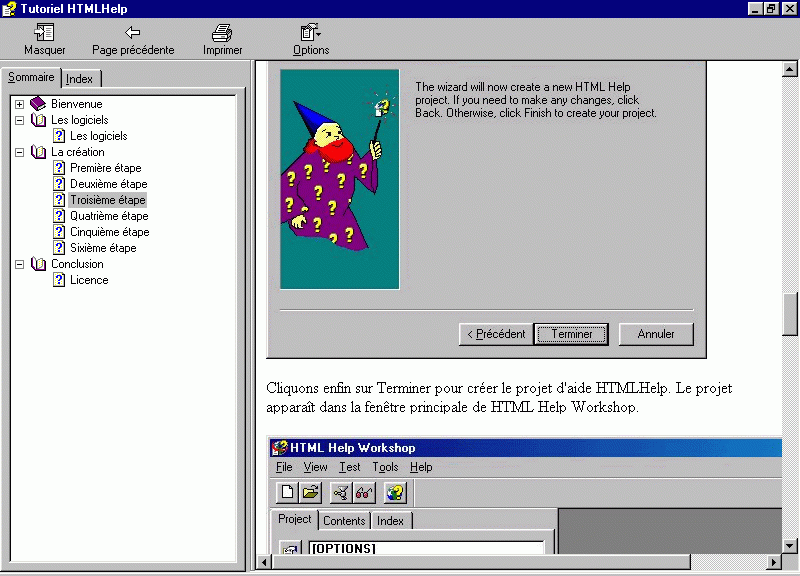The image size is (800, 576).
Task: Open the Deuxième étape topic
Action: point(109,184)
